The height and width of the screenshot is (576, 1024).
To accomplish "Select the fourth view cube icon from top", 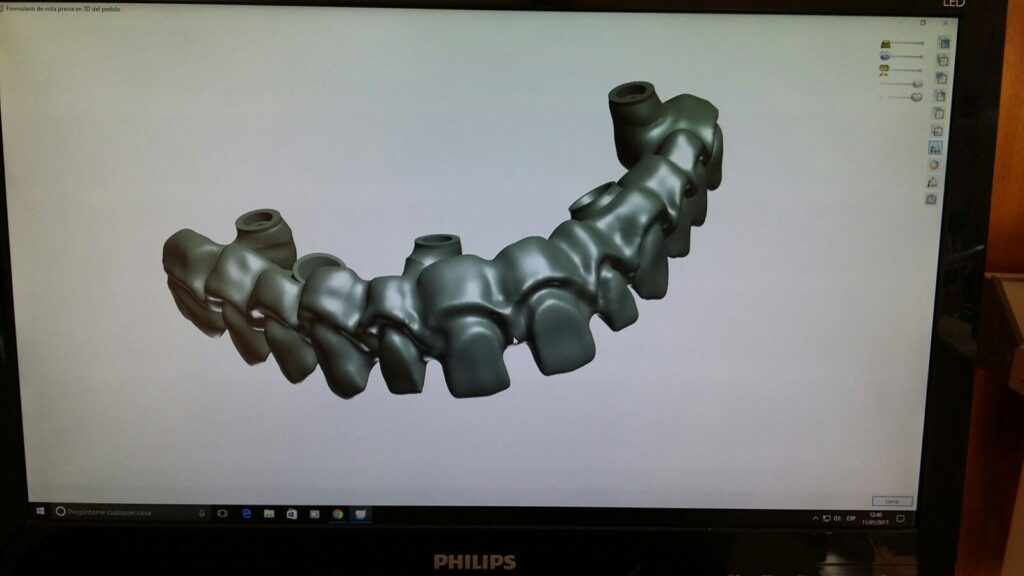I will click(940, 95).
